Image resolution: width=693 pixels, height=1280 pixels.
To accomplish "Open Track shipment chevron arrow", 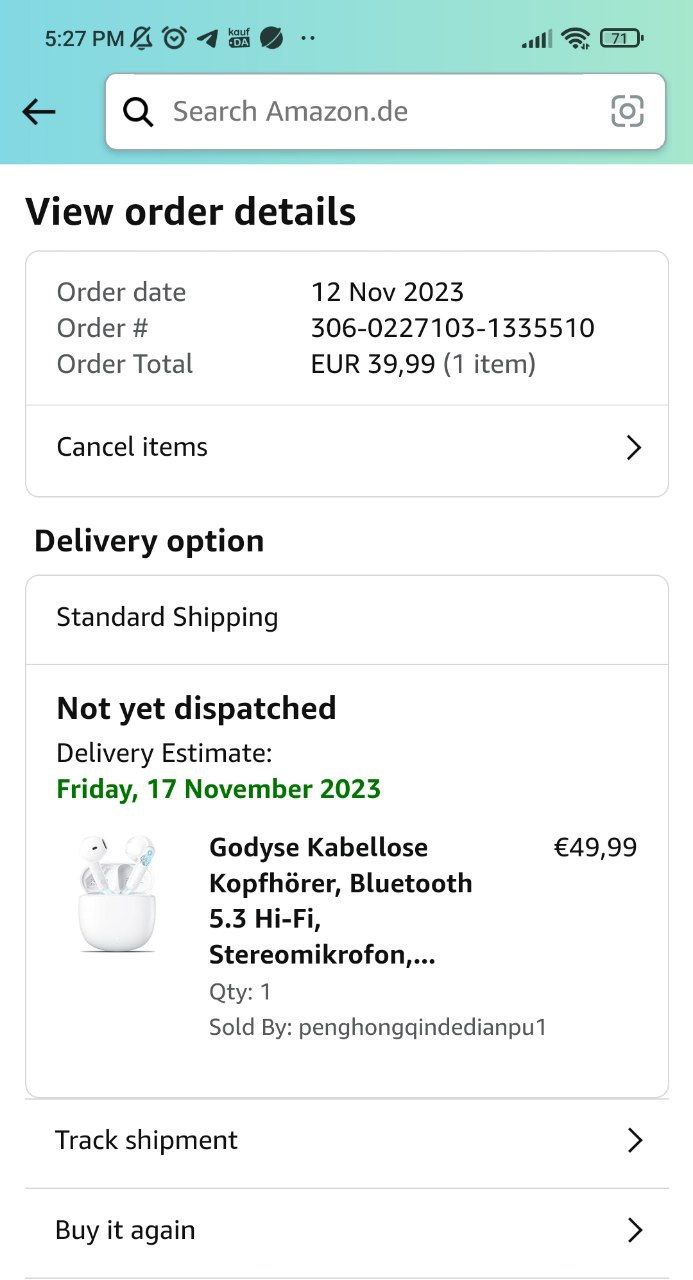I will click(634, 1140).
